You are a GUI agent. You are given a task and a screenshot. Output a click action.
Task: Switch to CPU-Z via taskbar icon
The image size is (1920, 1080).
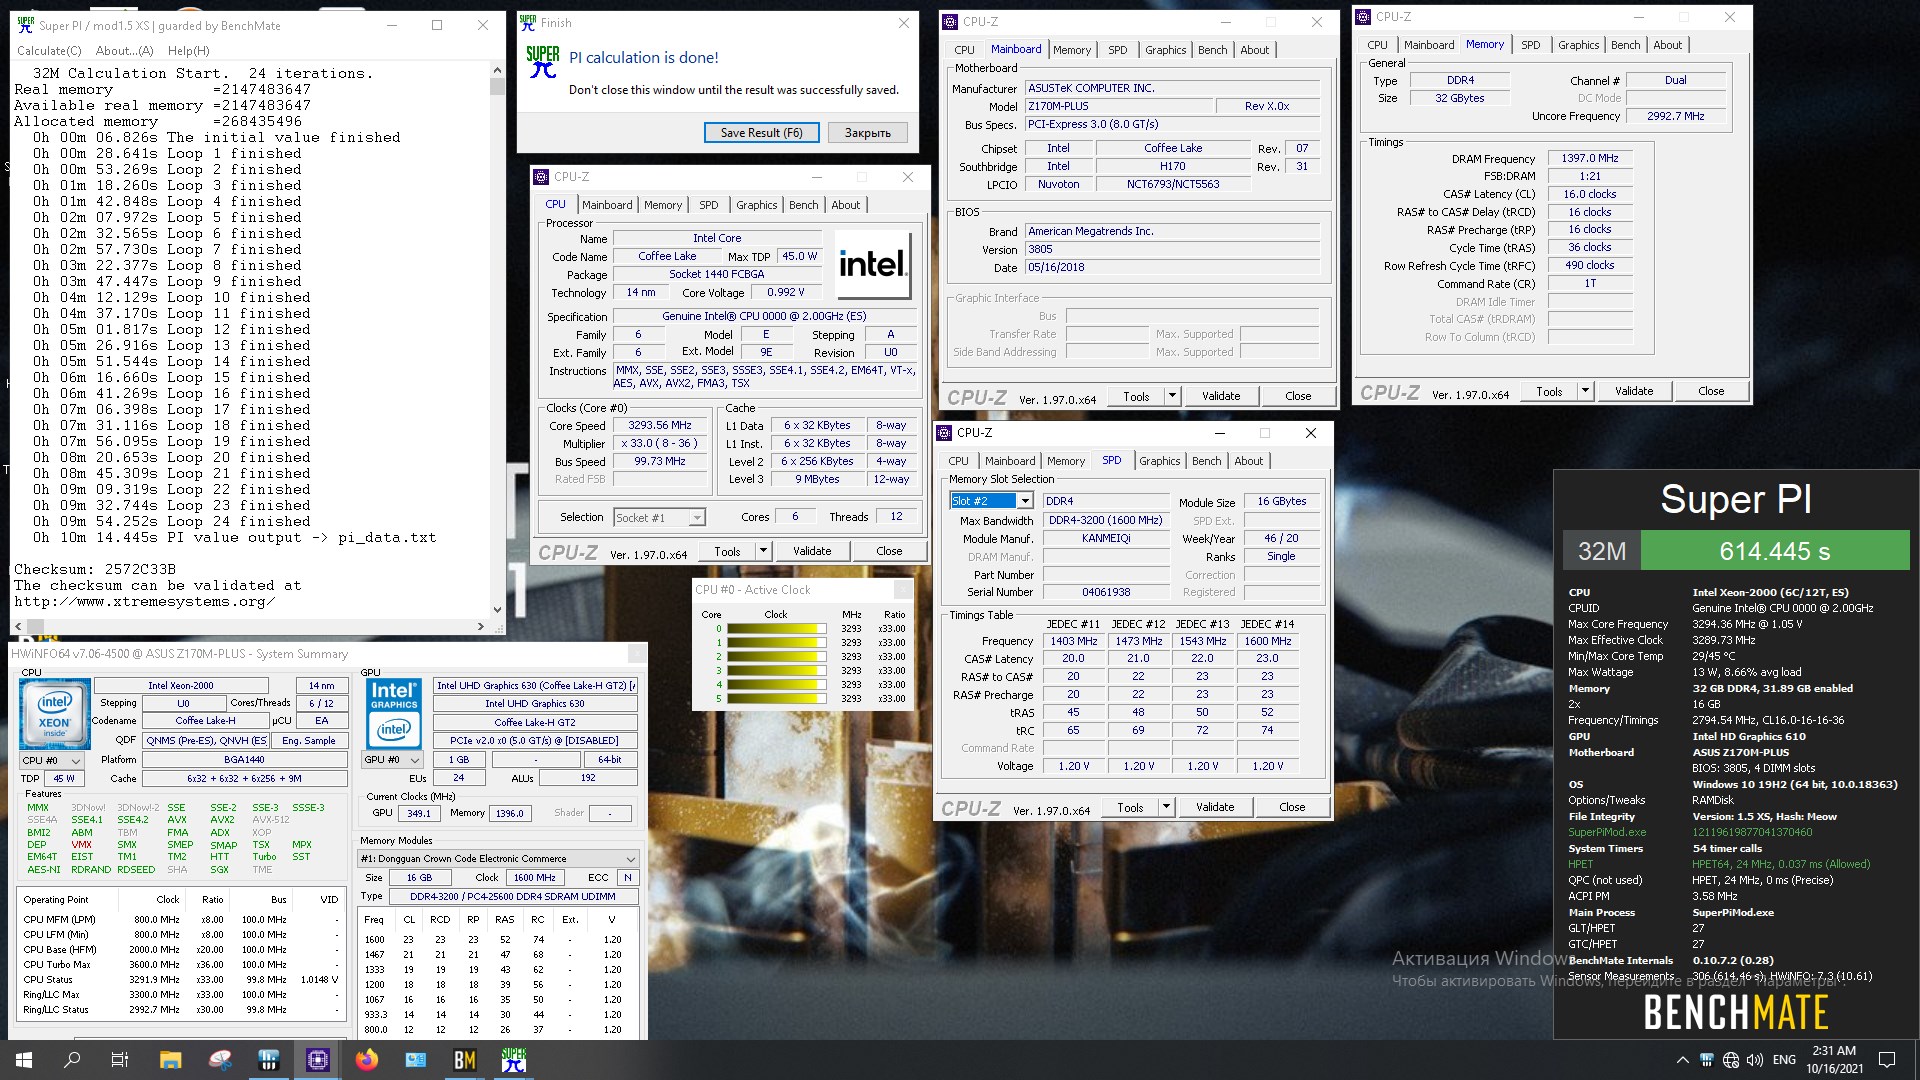coord(318,1060)
